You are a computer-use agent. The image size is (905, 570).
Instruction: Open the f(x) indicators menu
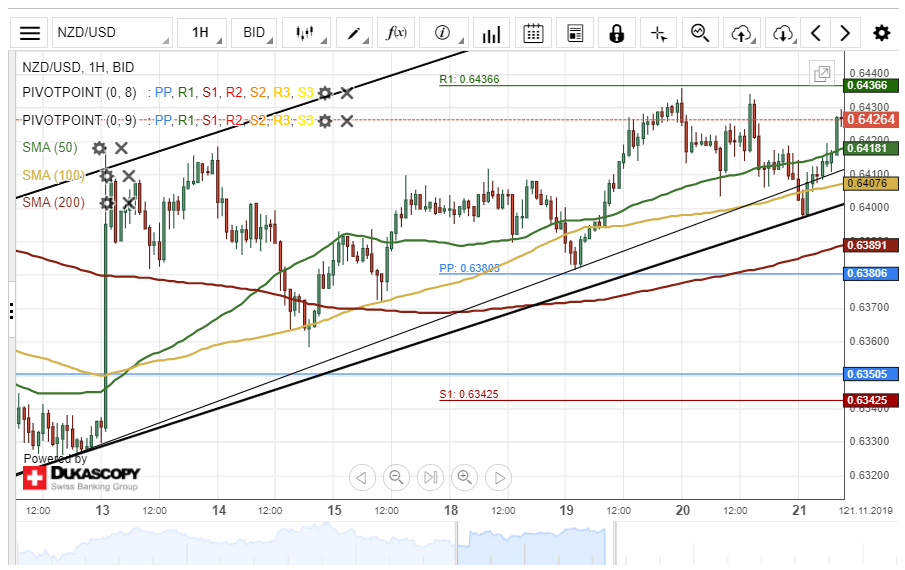[x=396, y=33]
